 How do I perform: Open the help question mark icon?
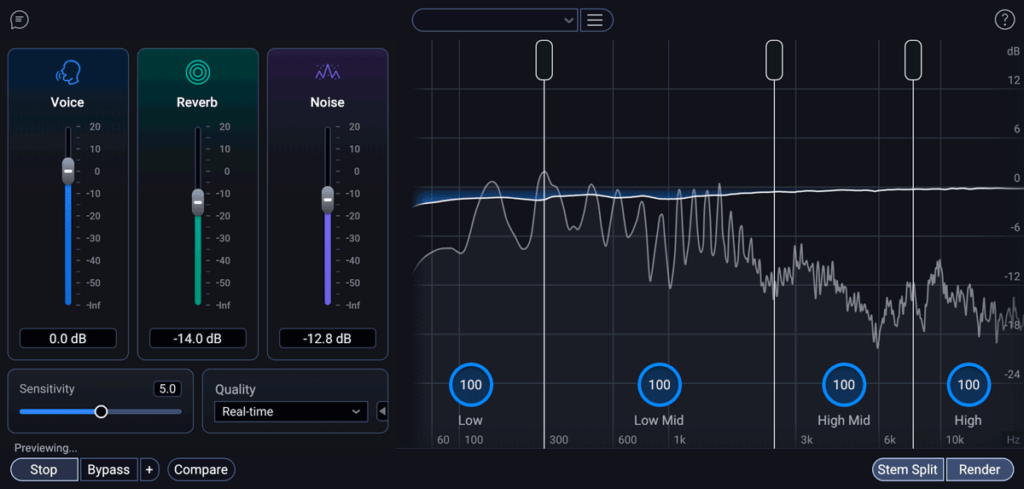tap(1004, 20)
